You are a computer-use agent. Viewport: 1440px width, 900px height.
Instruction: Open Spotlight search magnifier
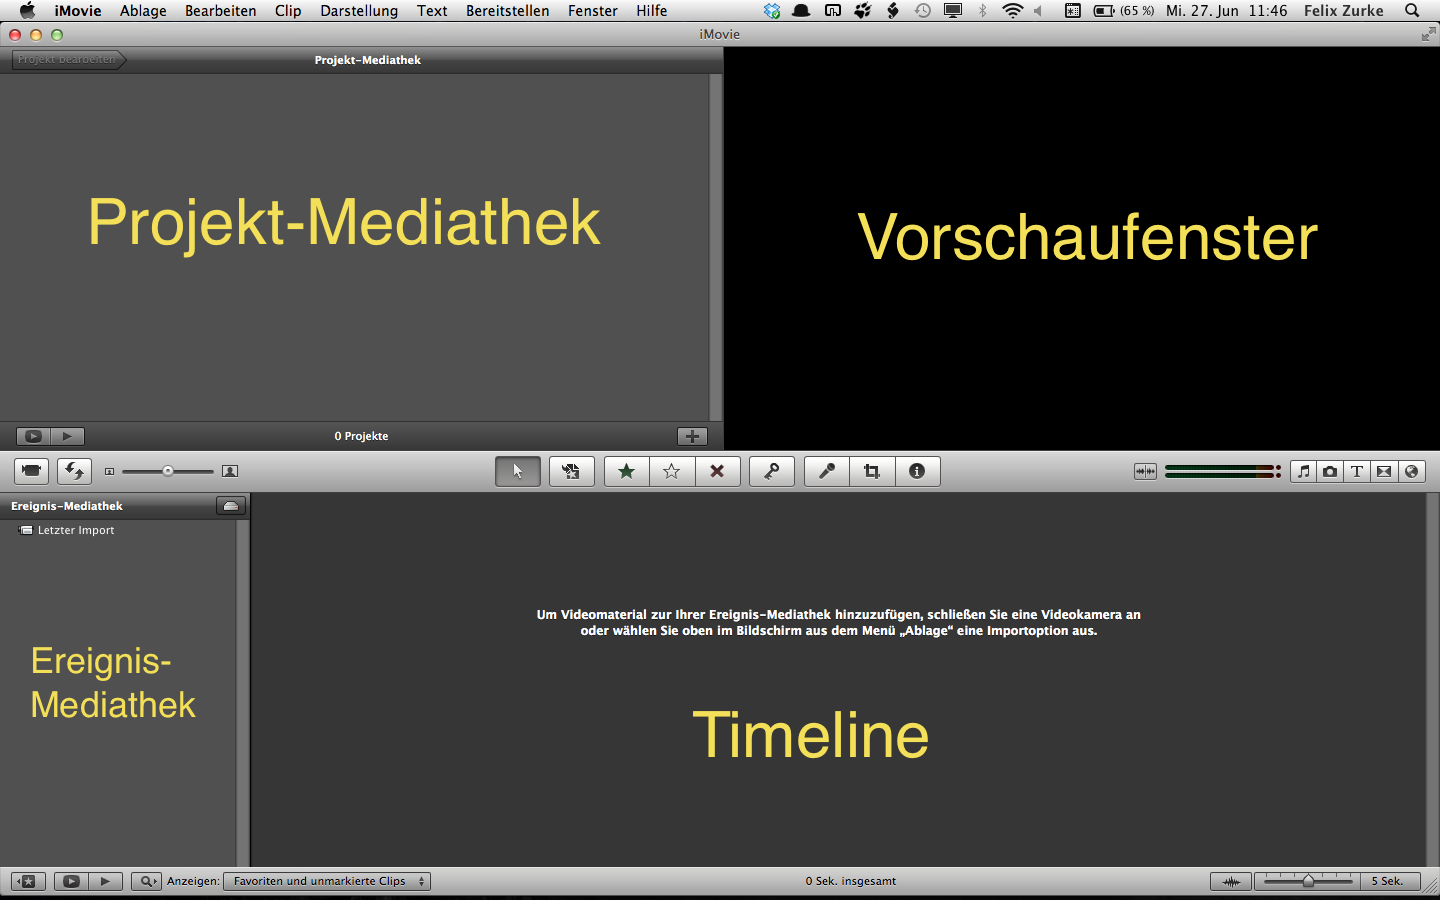[1412, 10]
